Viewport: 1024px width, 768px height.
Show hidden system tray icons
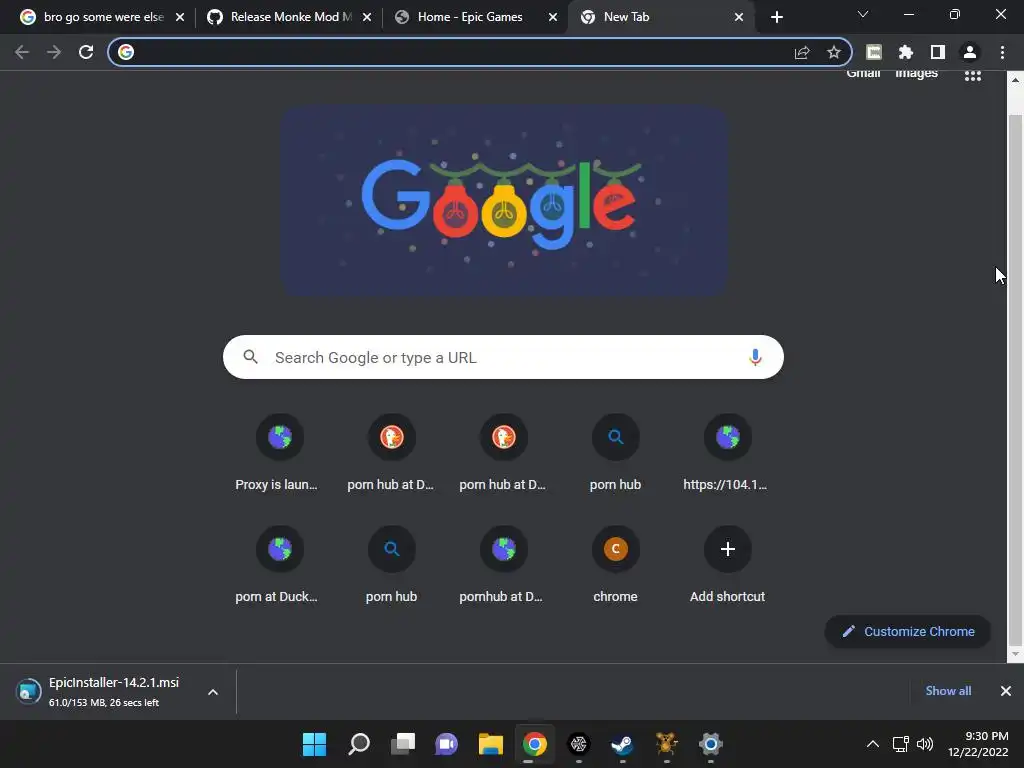[872, 744]
